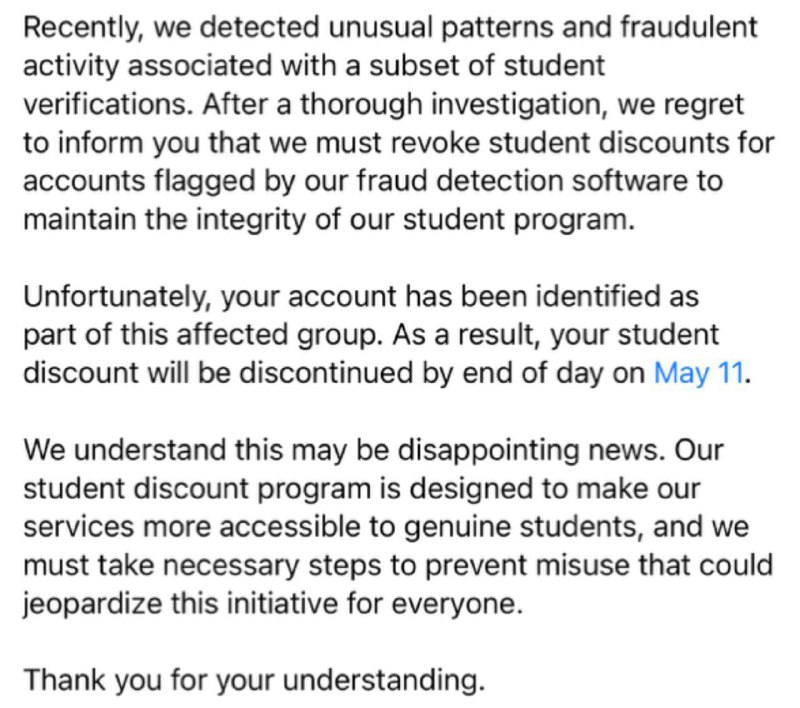Screen dimensions: 800x708
Task: Click "initiative for everyone" text
Action: (x=374, y=604)
